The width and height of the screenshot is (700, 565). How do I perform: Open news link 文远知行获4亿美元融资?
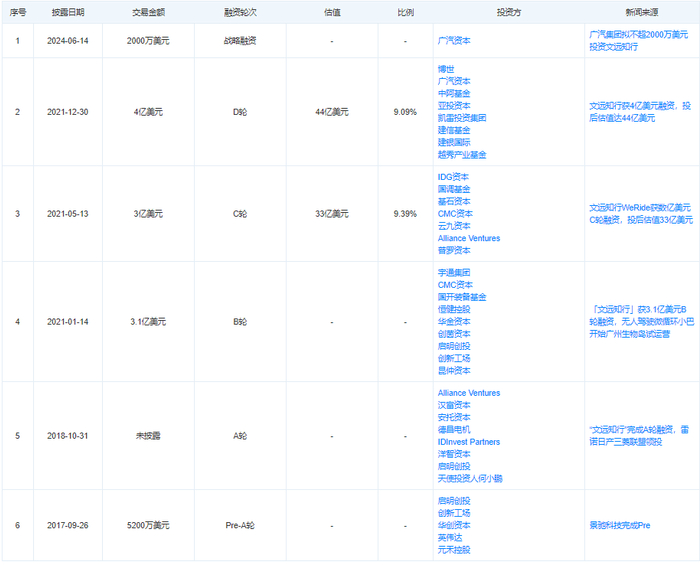click(640, 112)
